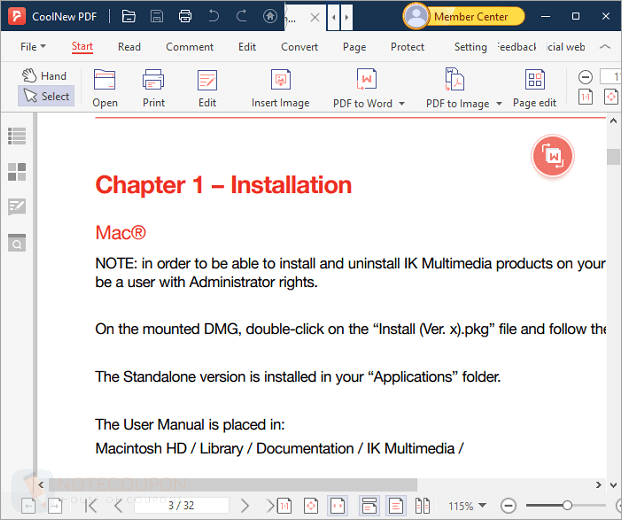Go to the next page
This screenshot has height=520, width=622.
click(x=245, y=506)
